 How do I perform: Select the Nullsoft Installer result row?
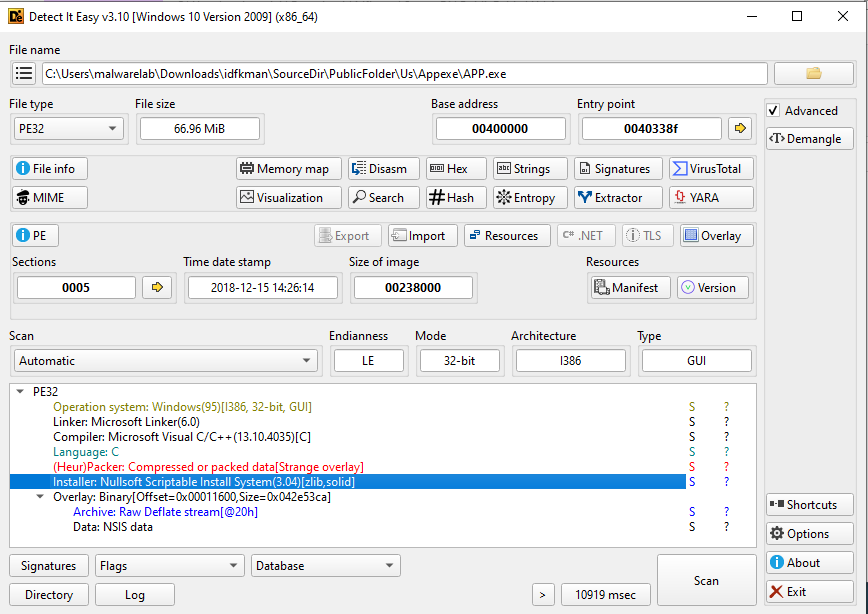click(x=205, y=482)
